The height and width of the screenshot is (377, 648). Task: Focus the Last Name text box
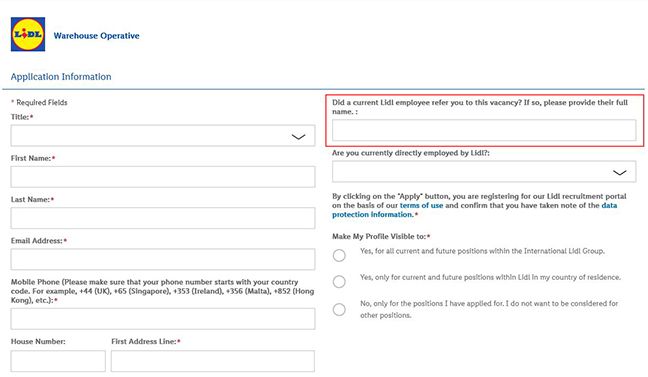163,218
